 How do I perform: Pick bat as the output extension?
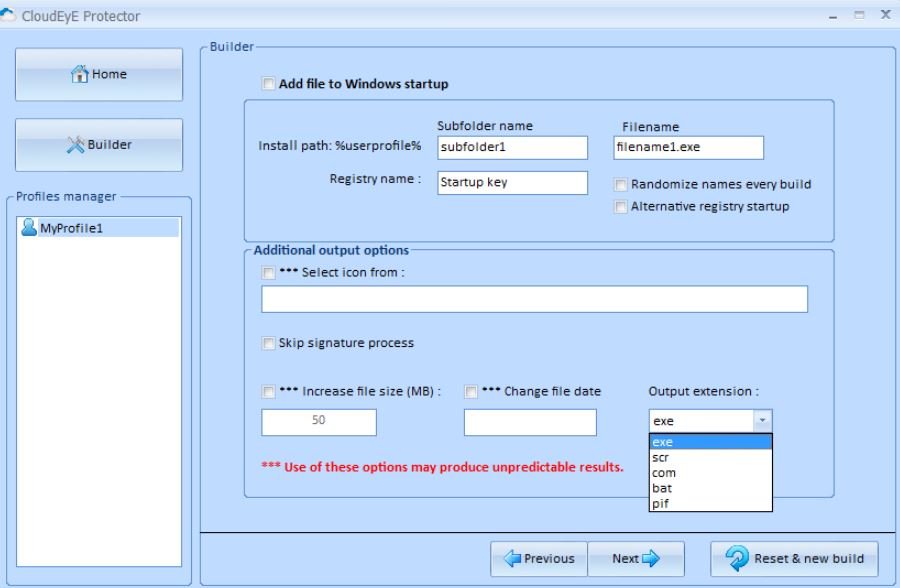coord(711,488)
